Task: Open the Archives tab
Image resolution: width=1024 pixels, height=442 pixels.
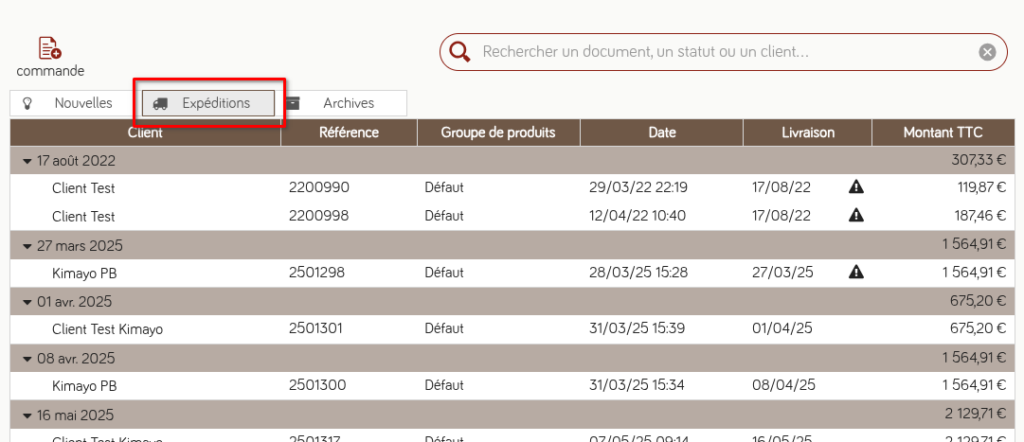Action: (x=344, y=103)
